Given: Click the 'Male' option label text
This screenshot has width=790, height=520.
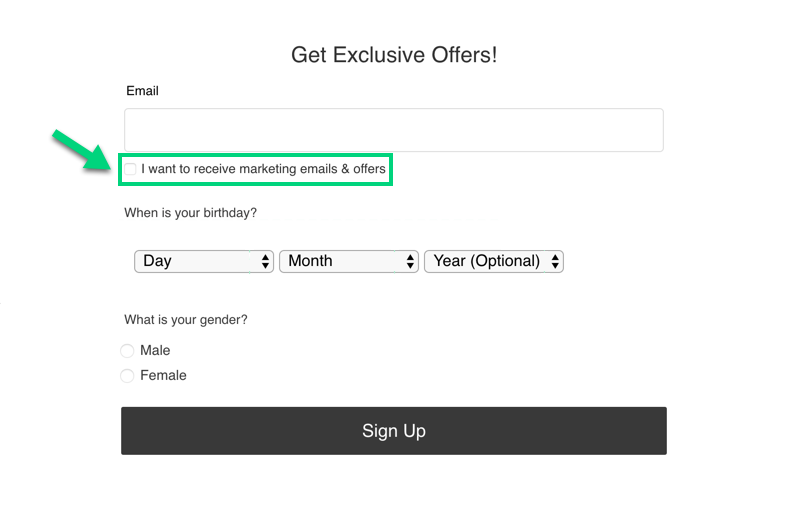Looking at the screenshot, I should tap(155, 351).
